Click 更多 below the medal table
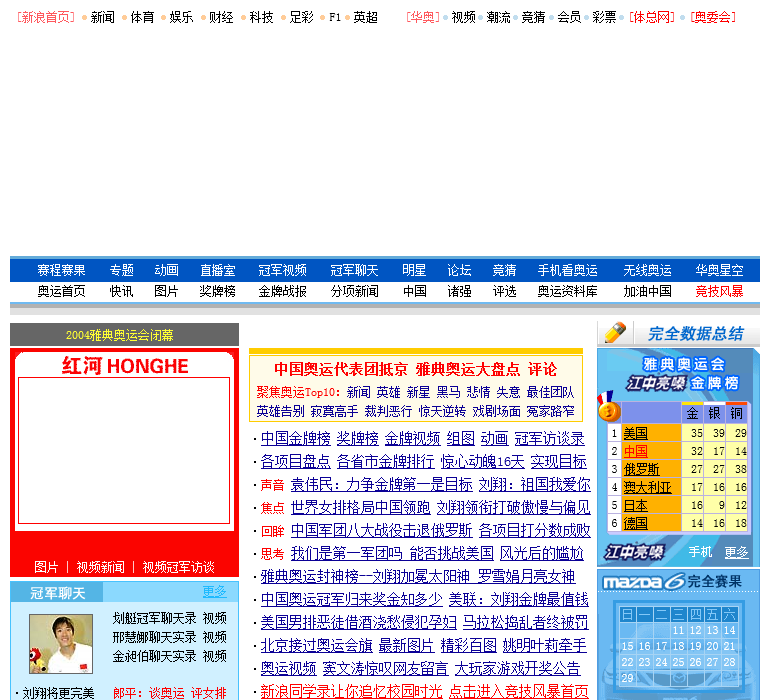This screenshot has width=770, height=700. tap(737, 552)
